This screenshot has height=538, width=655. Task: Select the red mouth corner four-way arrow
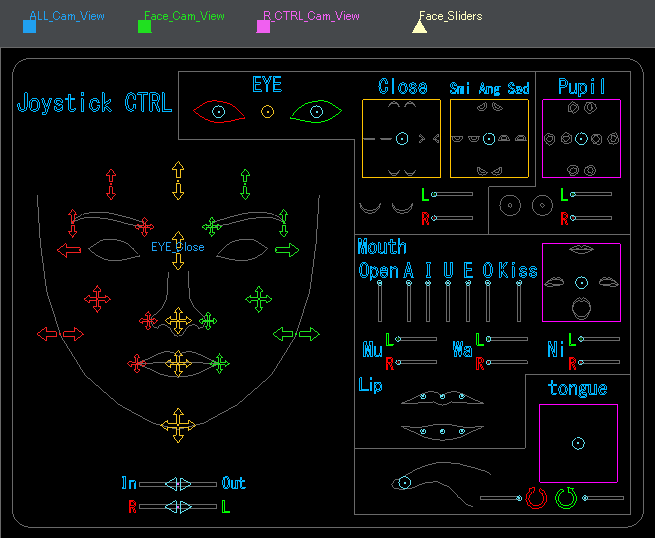pyautogui.click(x=137, y=363)
